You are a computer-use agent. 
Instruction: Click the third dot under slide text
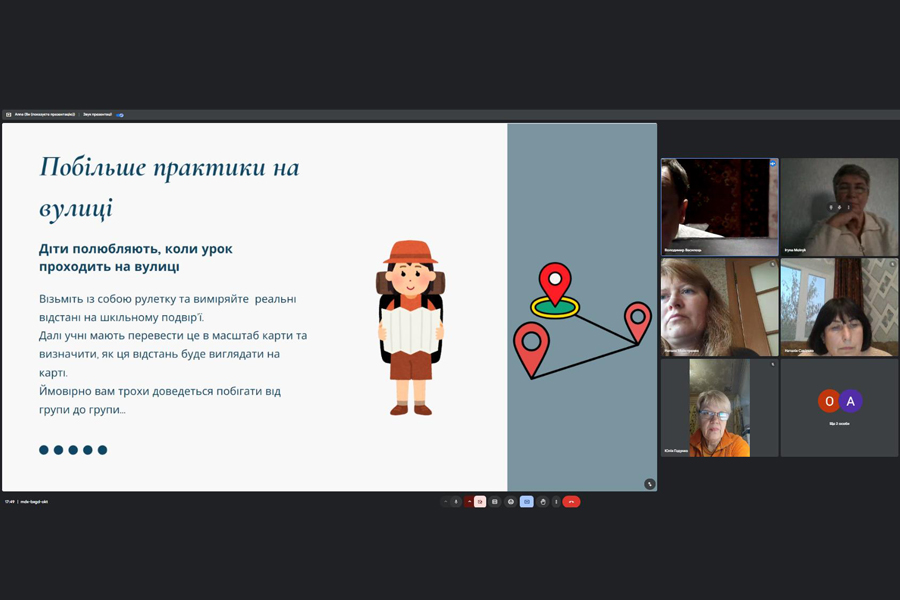pos(73,450)
